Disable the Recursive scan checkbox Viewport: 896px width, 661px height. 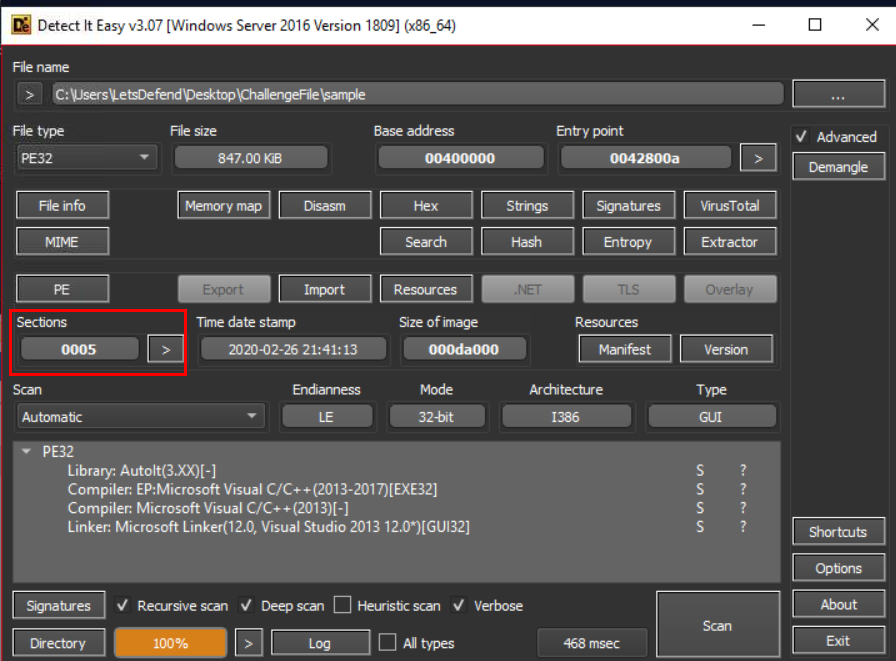coord(122,605)
